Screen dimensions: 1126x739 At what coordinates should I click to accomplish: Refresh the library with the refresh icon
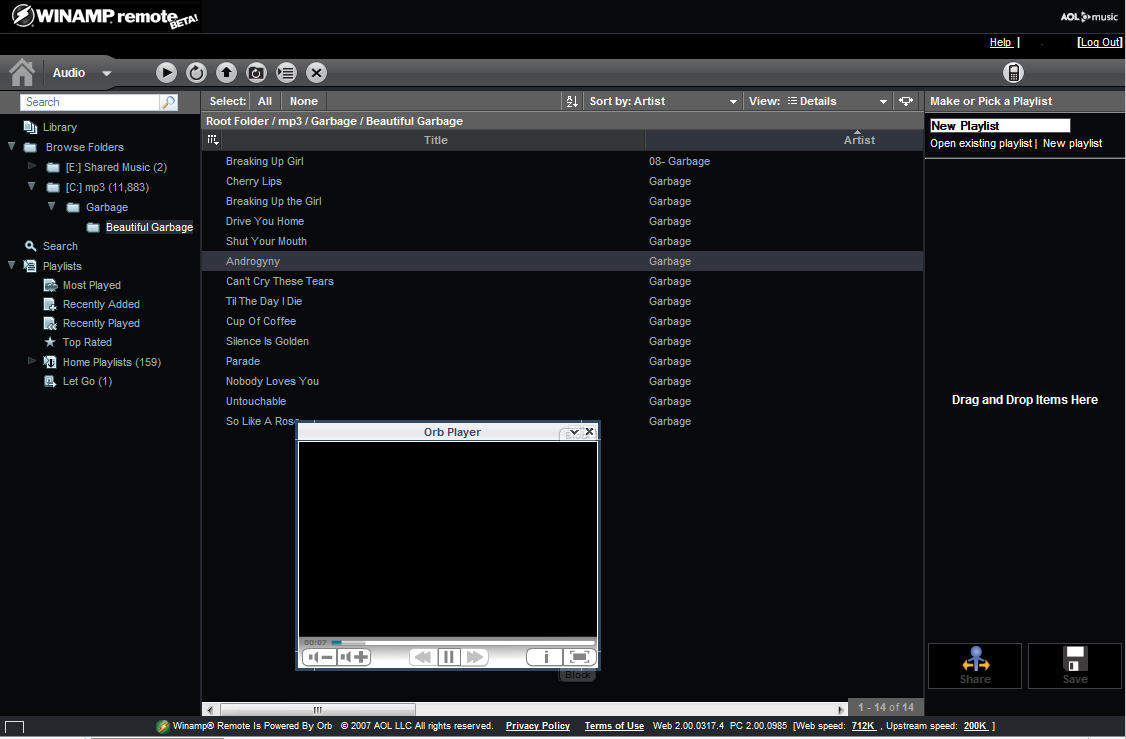tap(196, 72)
